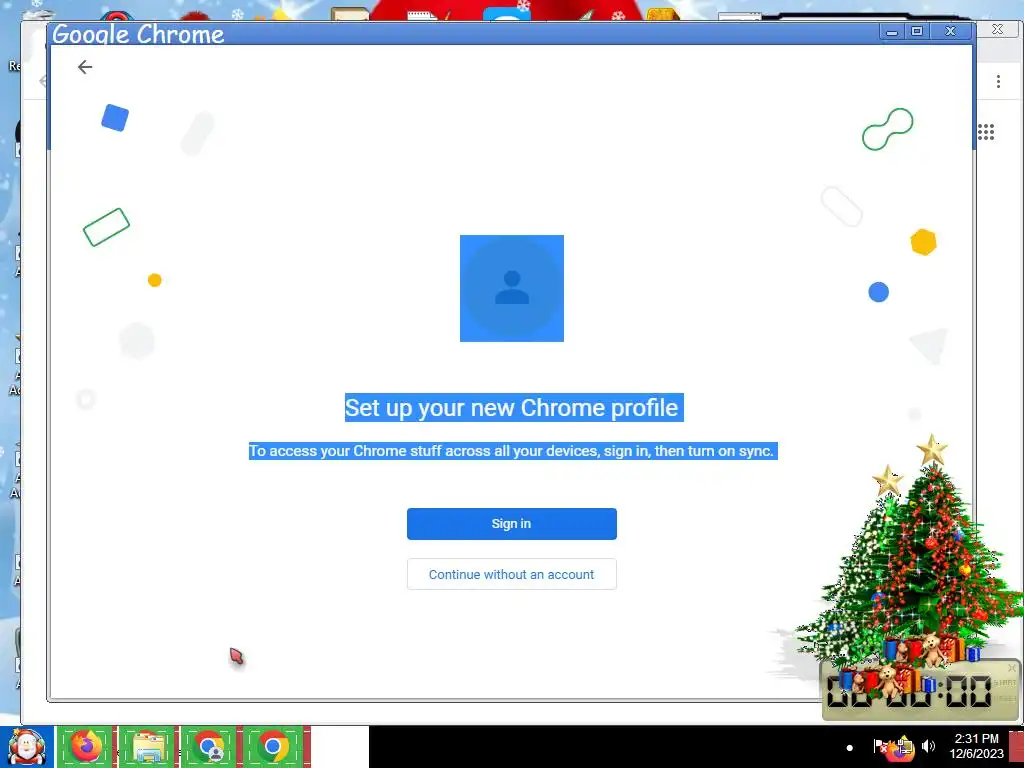Close the timer widget with its X
Image resolution: width=1024 pixels, height=768 pixels.
(1012, 667)
